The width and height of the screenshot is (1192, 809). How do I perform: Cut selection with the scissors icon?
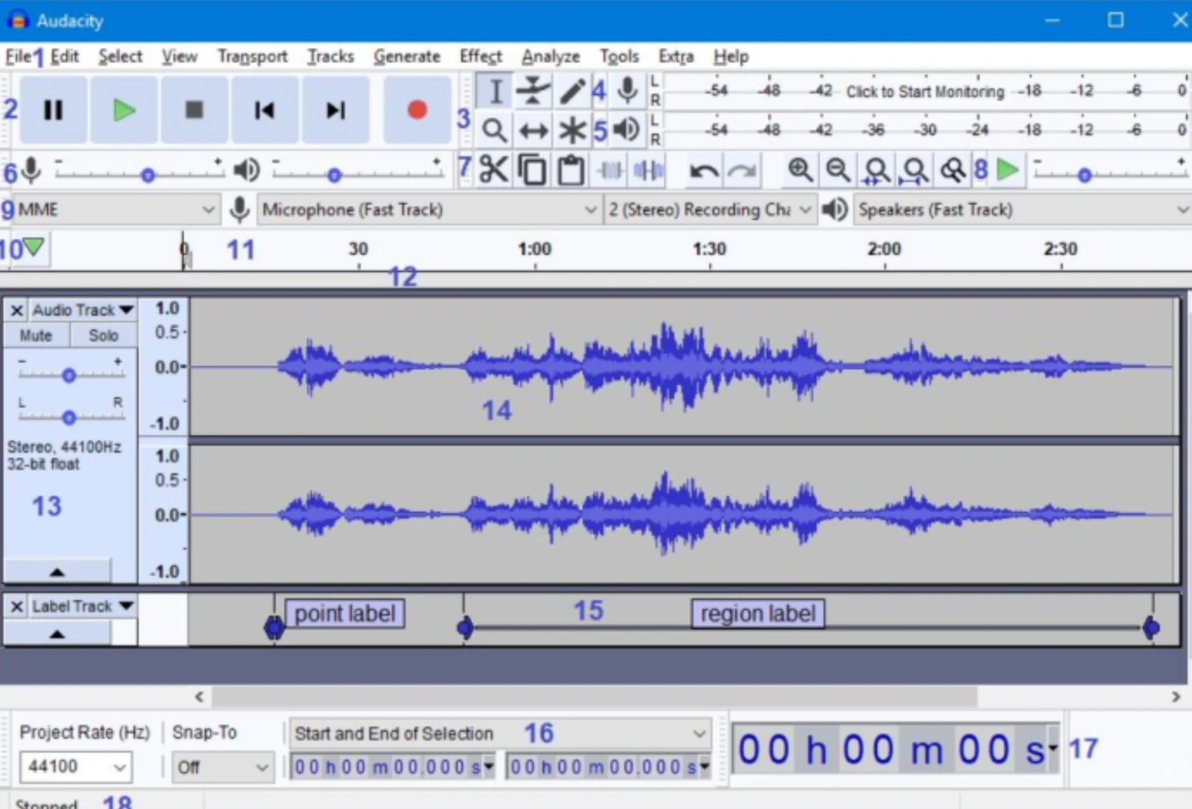click(494, 170)
